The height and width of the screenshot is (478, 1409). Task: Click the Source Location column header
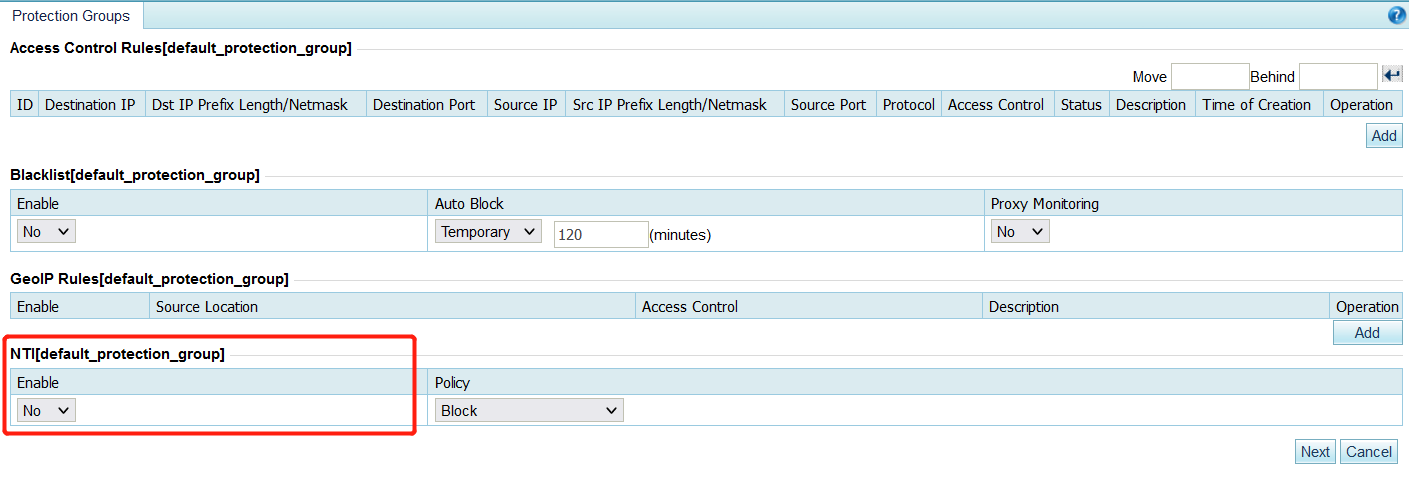207,307
